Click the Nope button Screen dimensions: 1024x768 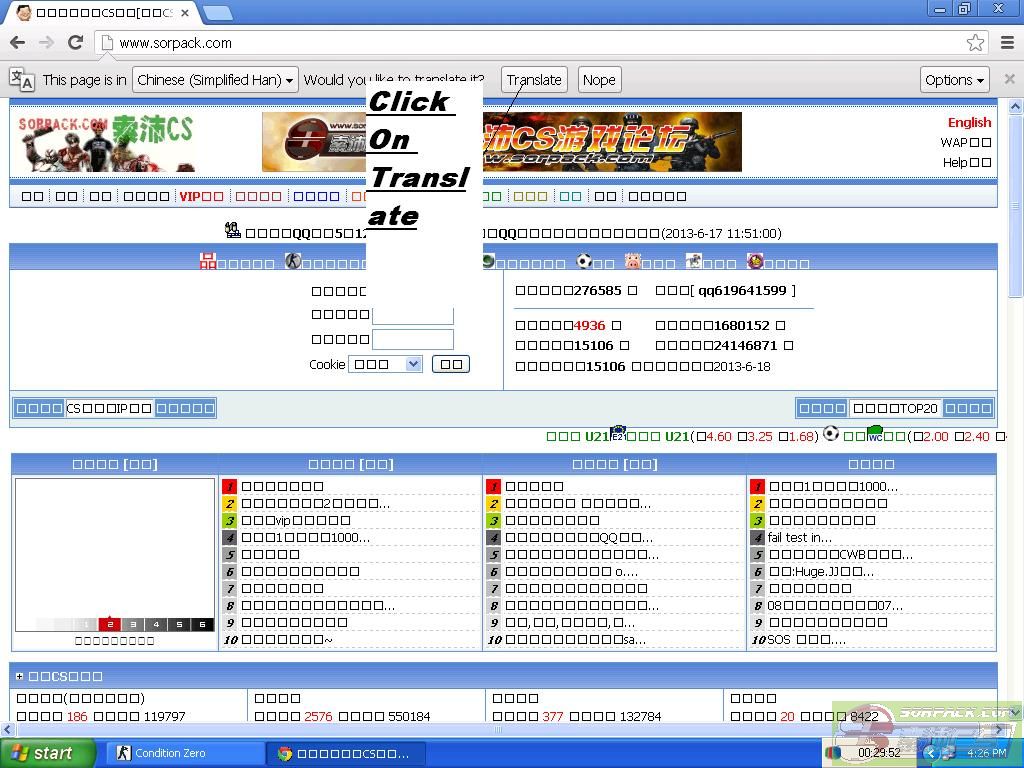(599, 80)
